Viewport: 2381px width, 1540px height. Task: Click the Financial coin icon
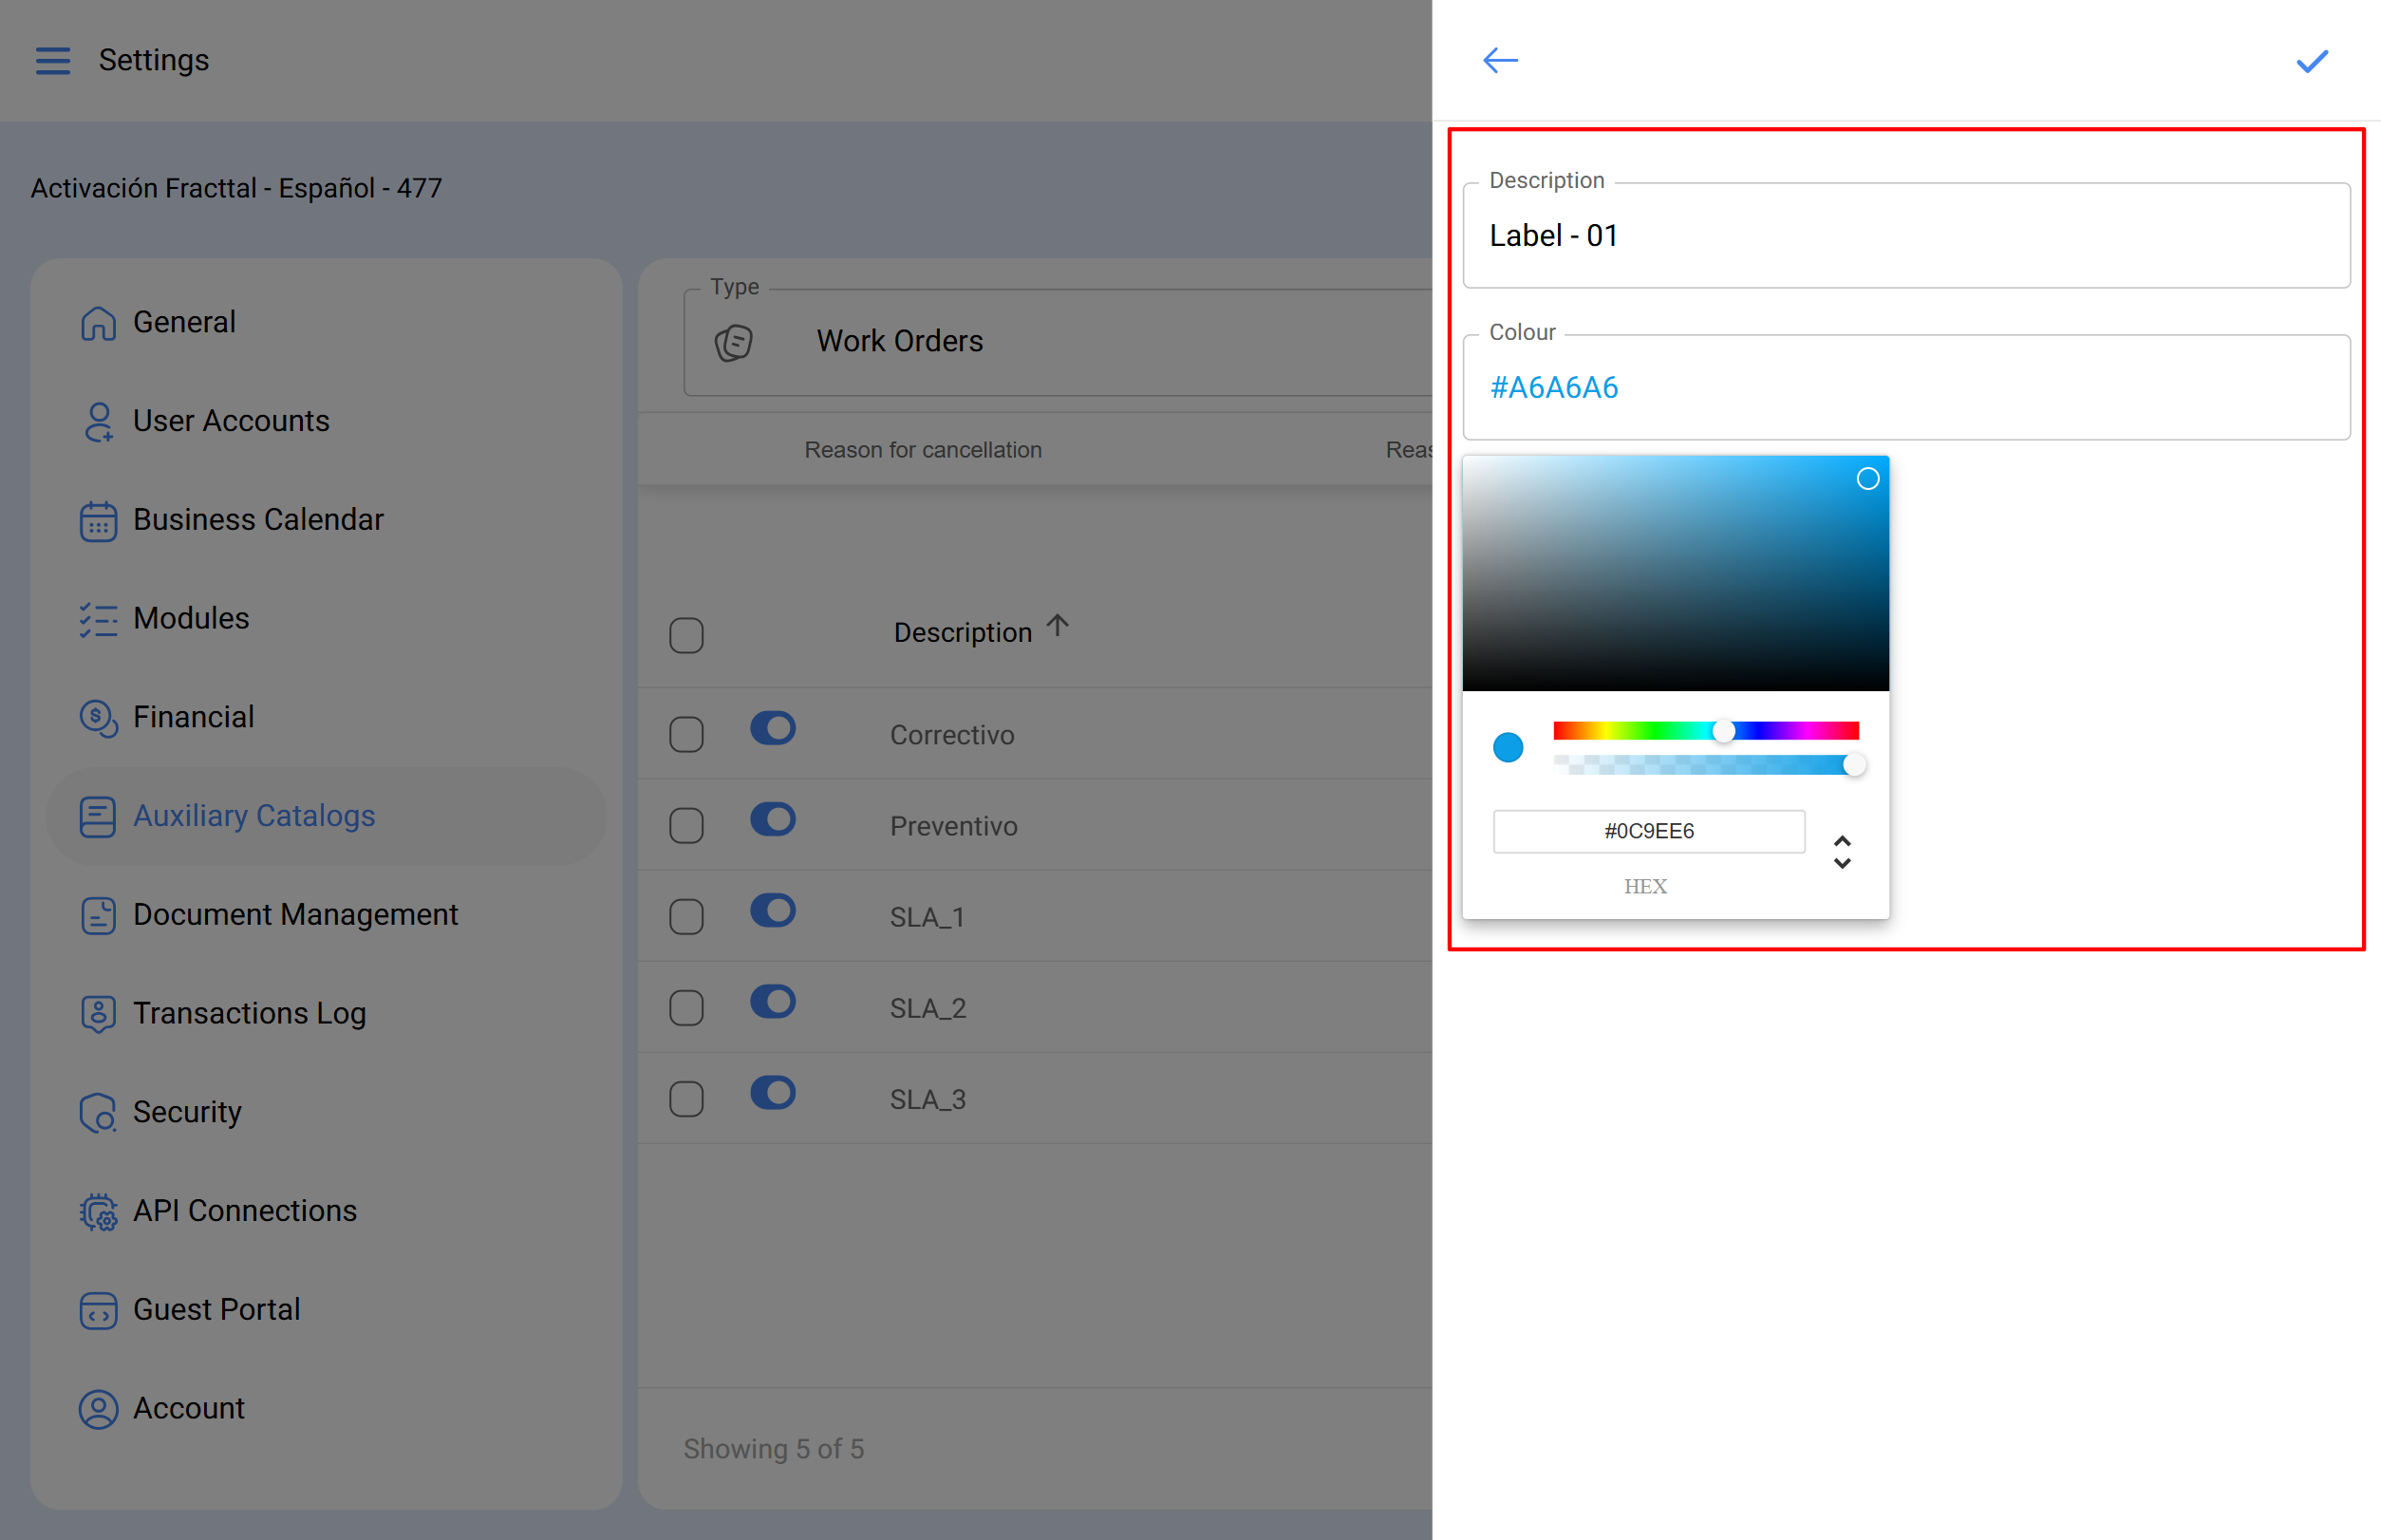click(98, 718)
